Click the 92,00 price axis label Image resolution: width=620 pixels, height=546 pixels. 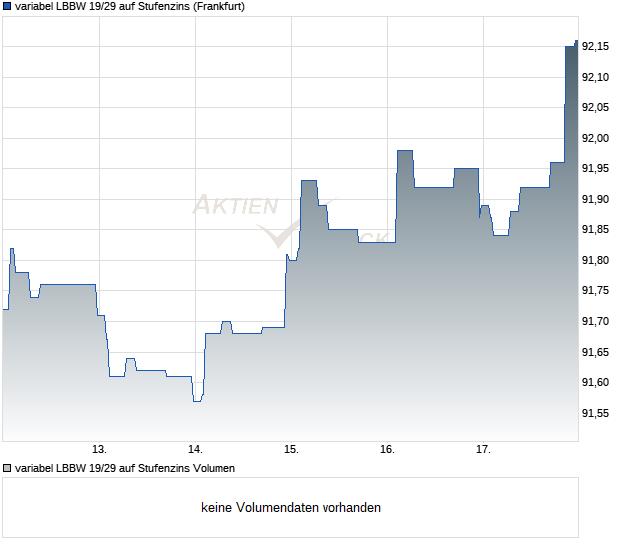click(595, 138)
